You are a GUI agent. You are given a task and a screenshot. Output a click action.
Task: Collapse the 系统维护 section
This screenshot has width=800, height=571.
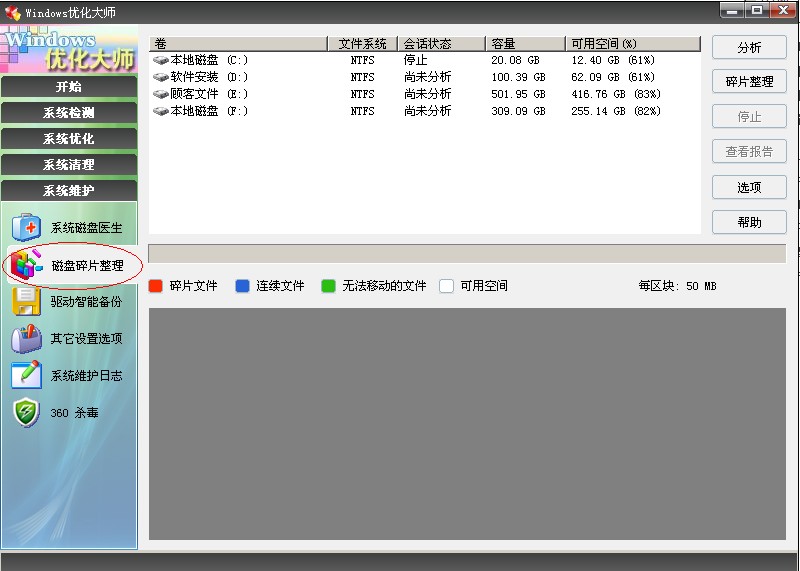(x=69, y=190)
